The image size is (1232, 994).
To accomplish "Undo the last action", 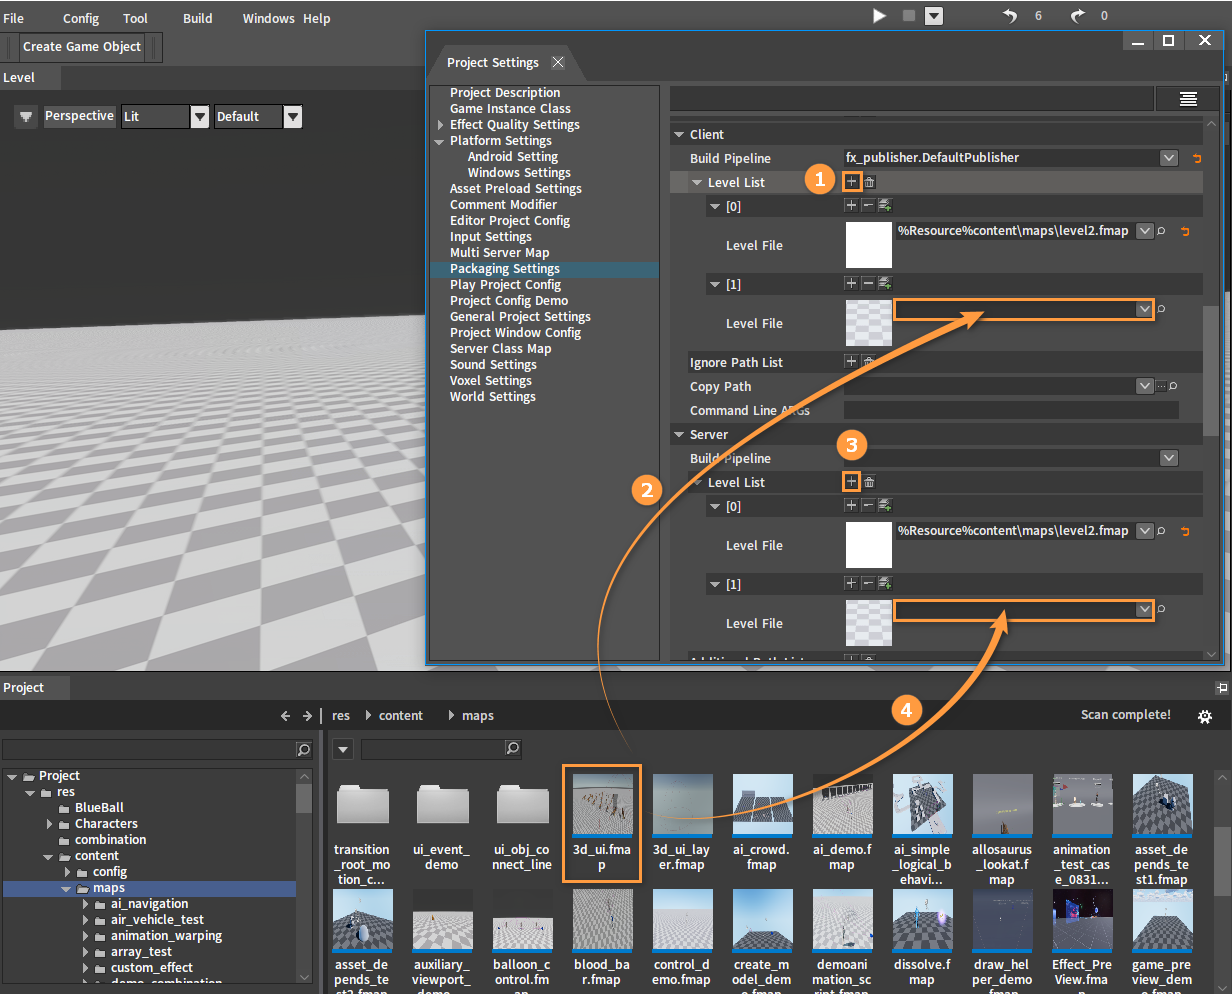I will pyautogui.click(x=1010, y=16).
